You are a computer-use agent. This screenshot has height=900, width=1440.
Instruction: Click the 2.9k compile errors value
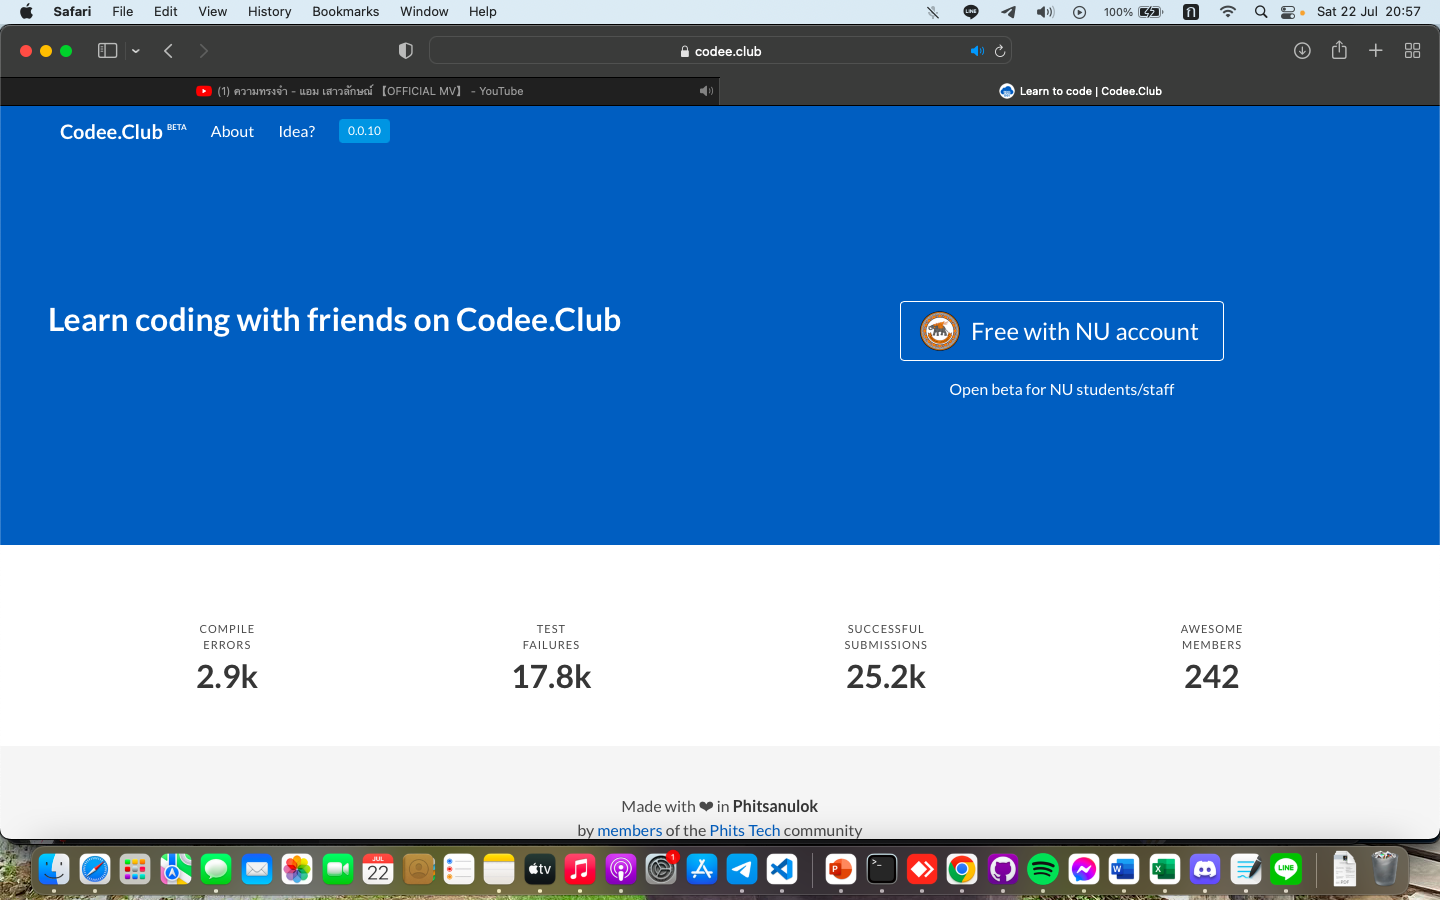pyautogui.click(x=227, y=677)
